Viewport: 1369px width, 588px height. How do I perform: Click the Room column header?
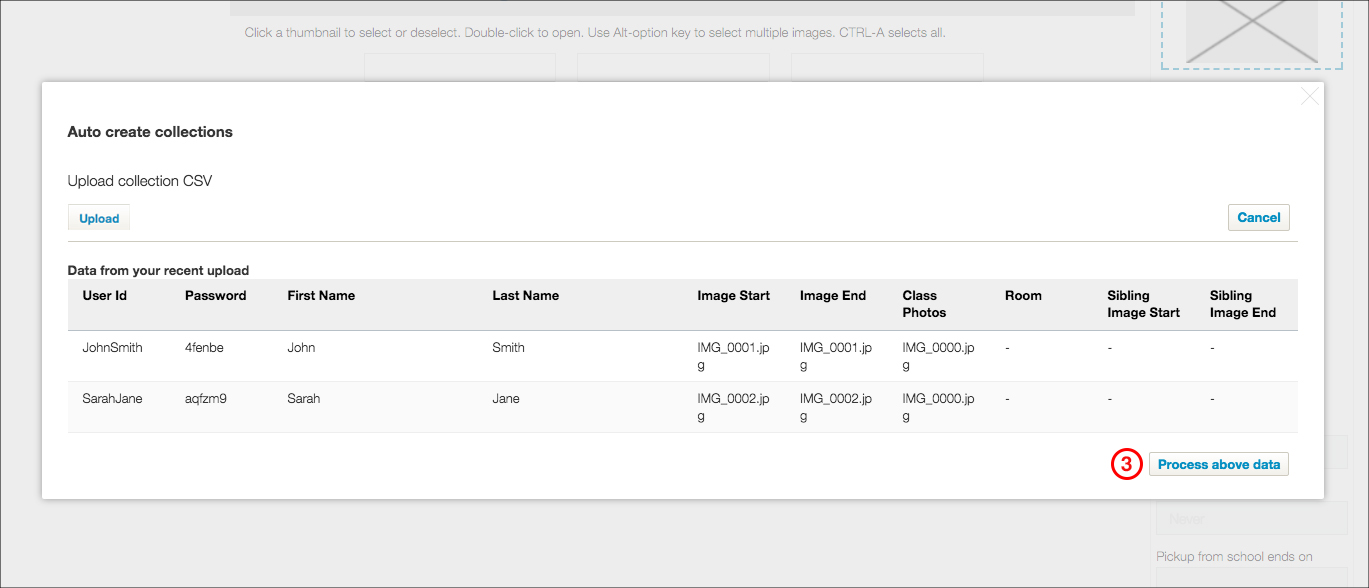click(x=1023, y=295)
